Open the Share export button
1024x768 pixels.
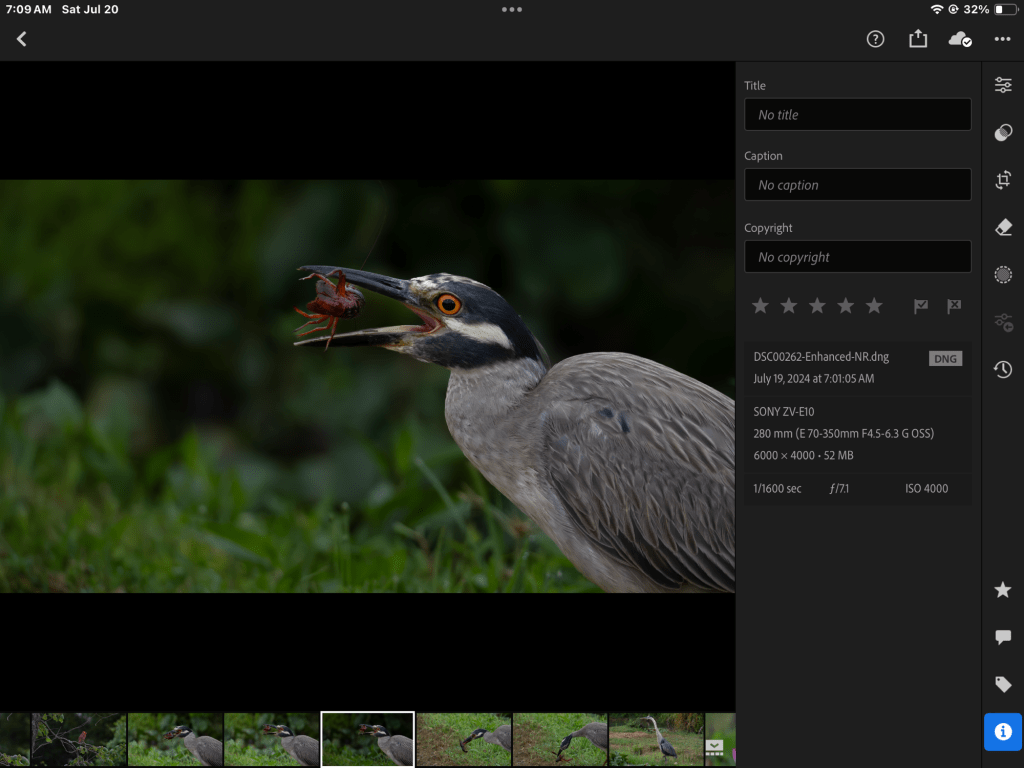(917, 39)
